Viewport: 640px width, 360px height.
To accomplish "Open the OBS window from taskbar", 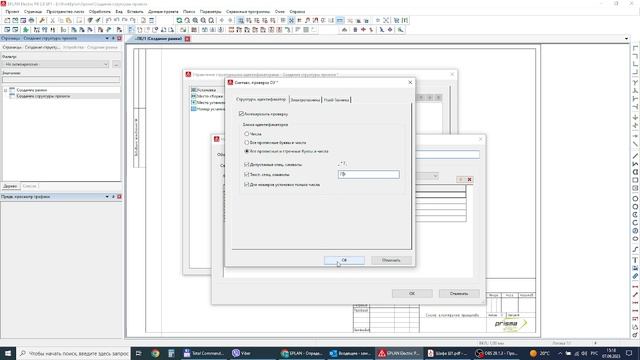I will (497, 353).
